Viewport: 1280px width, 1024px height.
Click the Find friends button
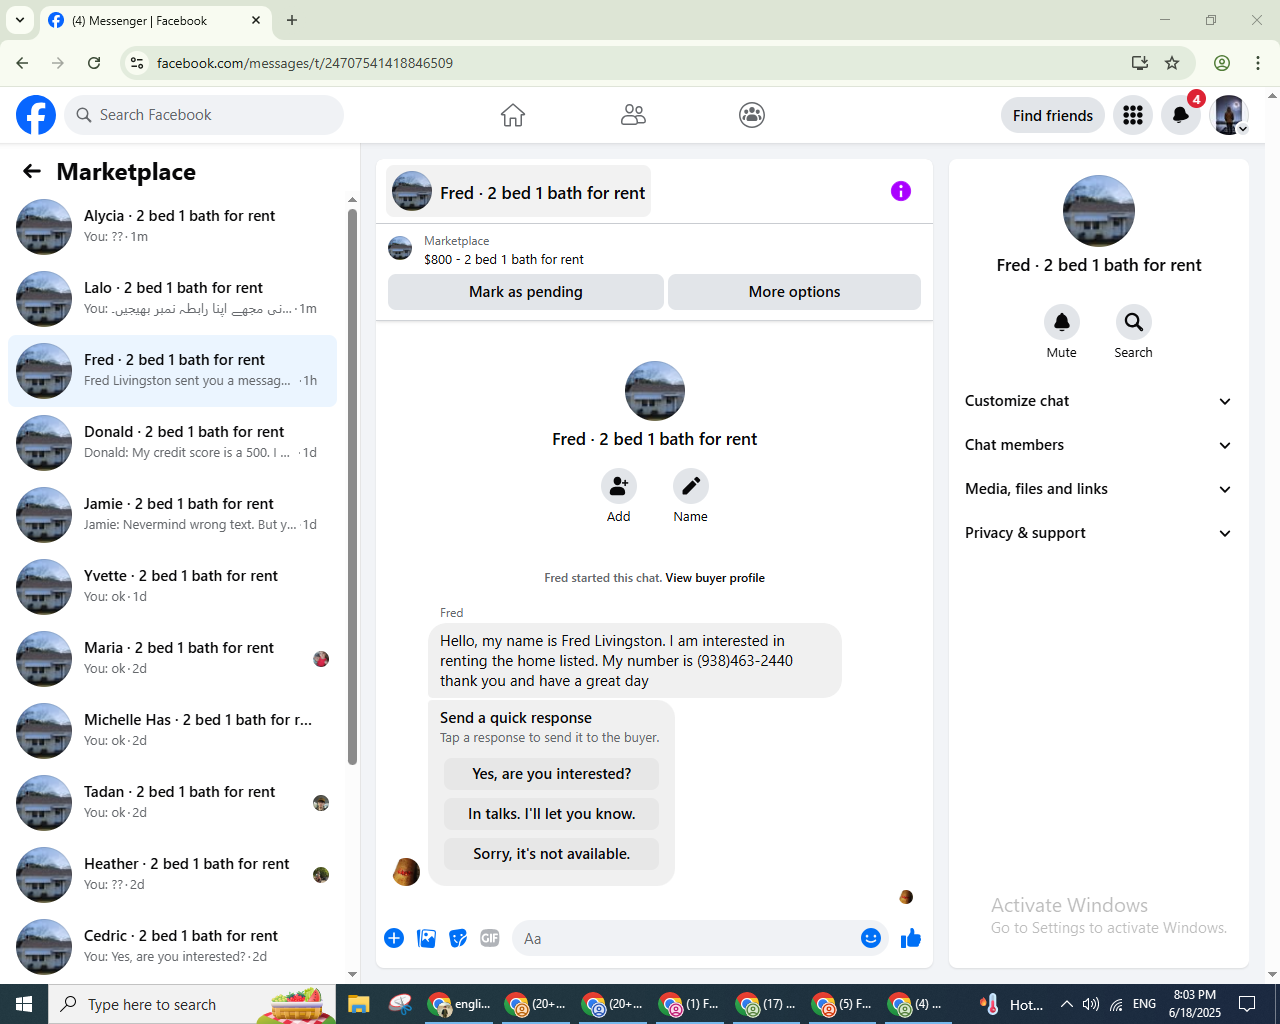coord(1053,115)
